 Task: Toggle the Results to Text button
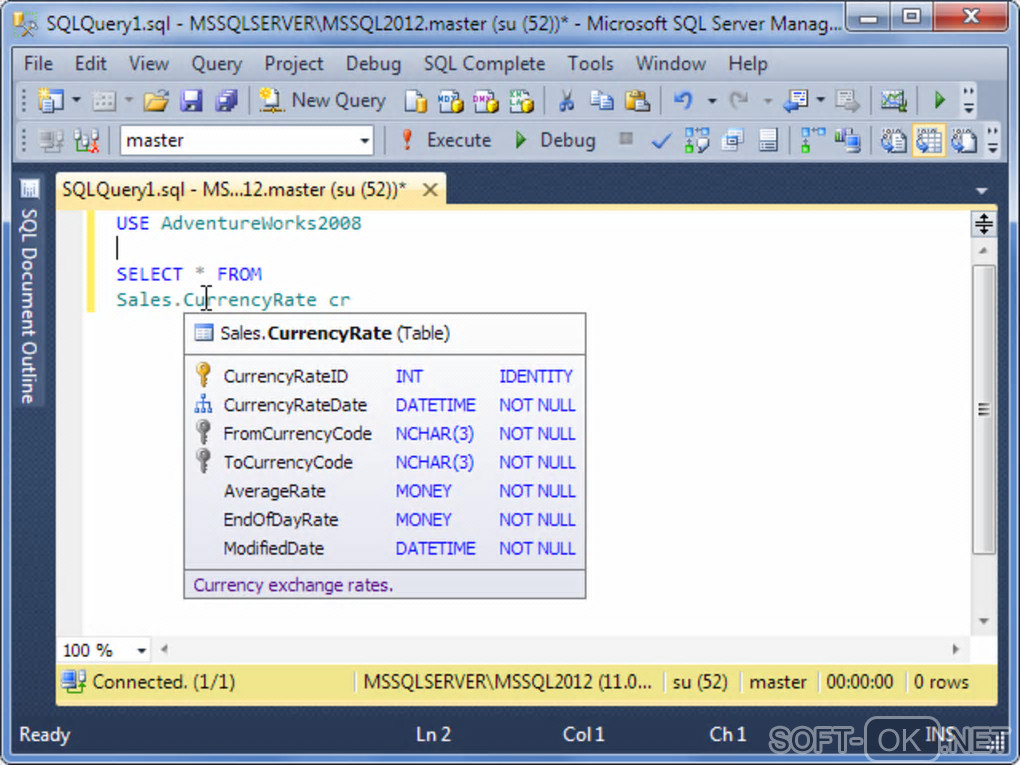click(x=893, y=140)
